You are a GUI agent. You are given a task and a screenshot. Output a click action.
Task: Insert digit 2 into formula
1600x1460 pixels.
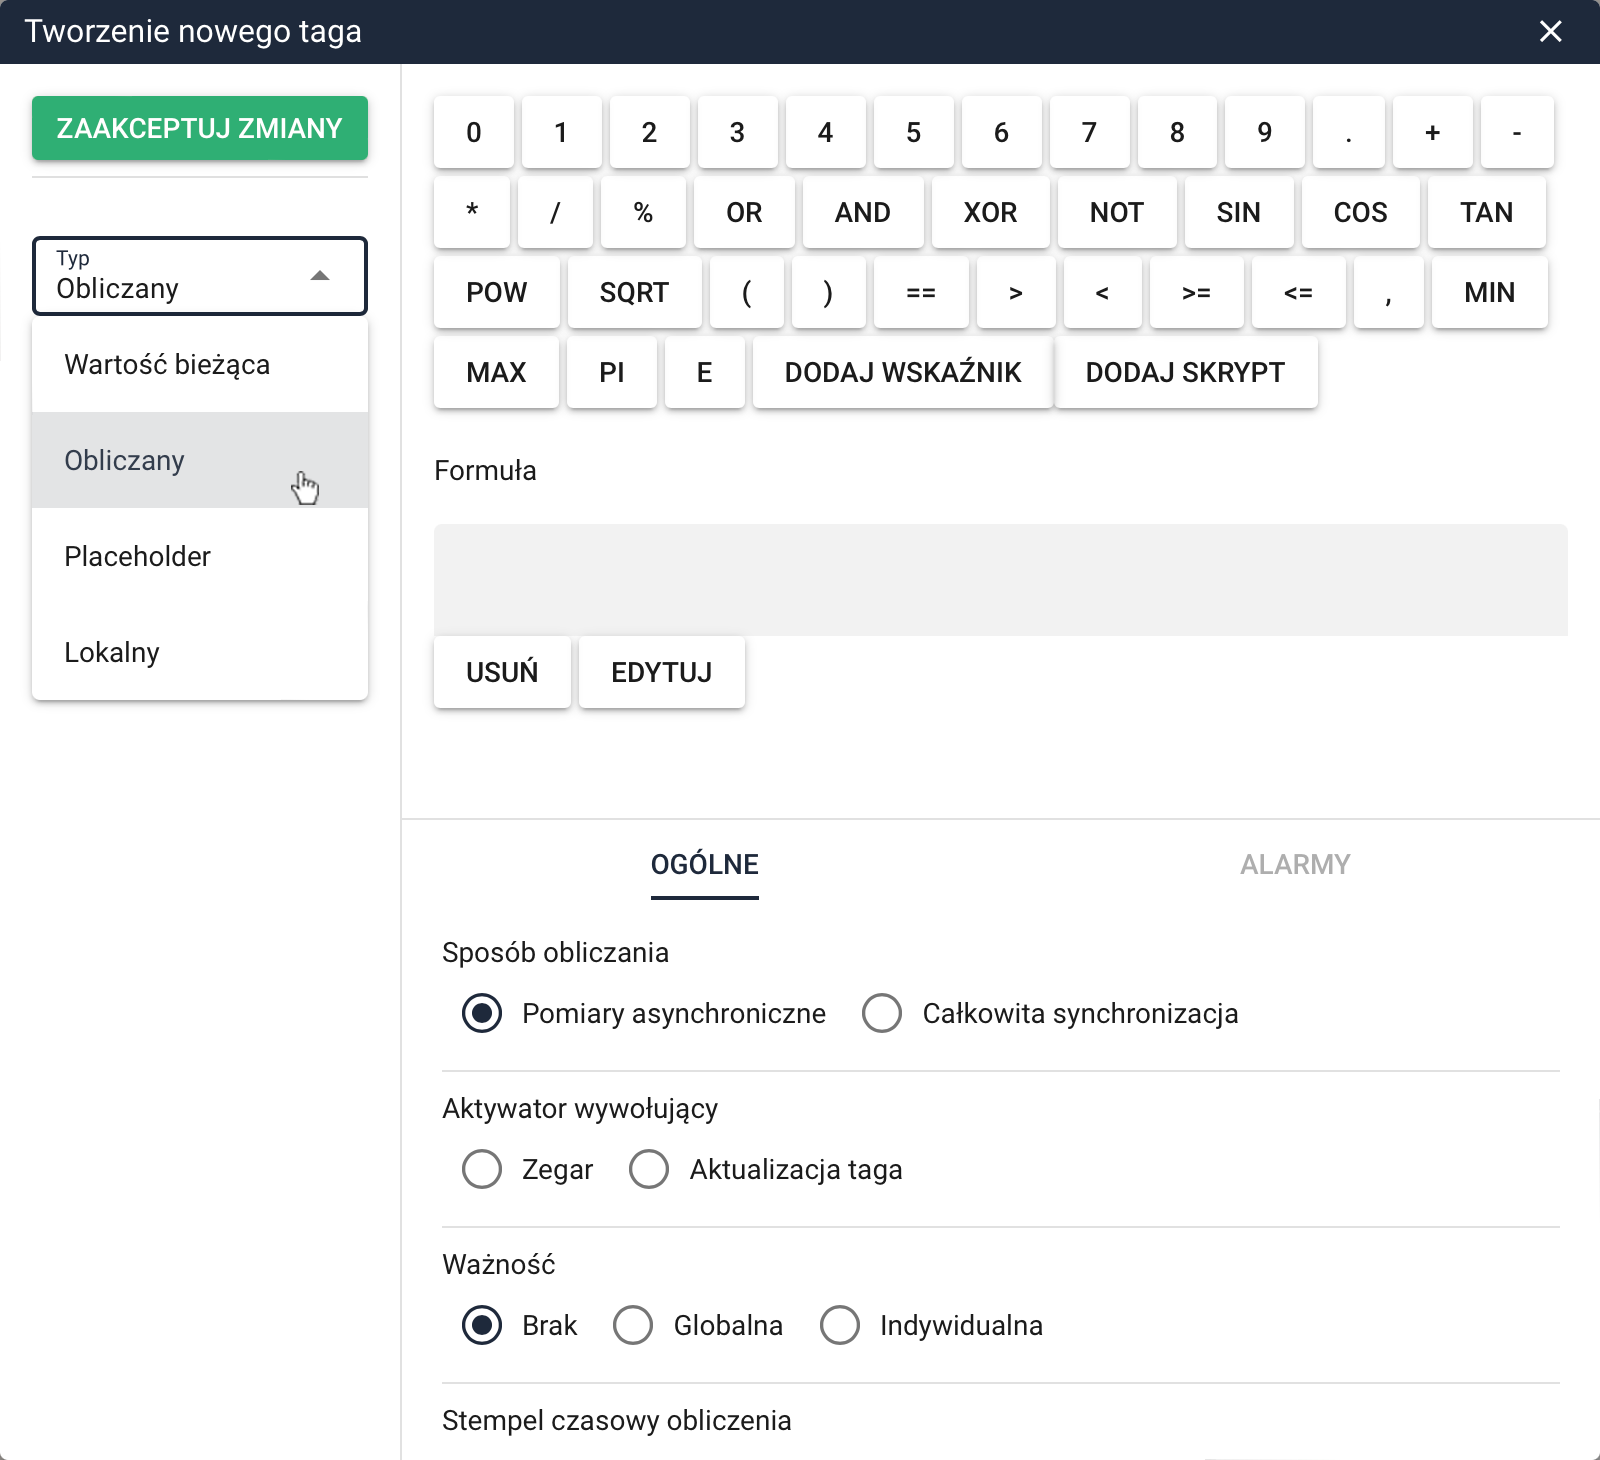pyautogui.click(x=650, y=132)
